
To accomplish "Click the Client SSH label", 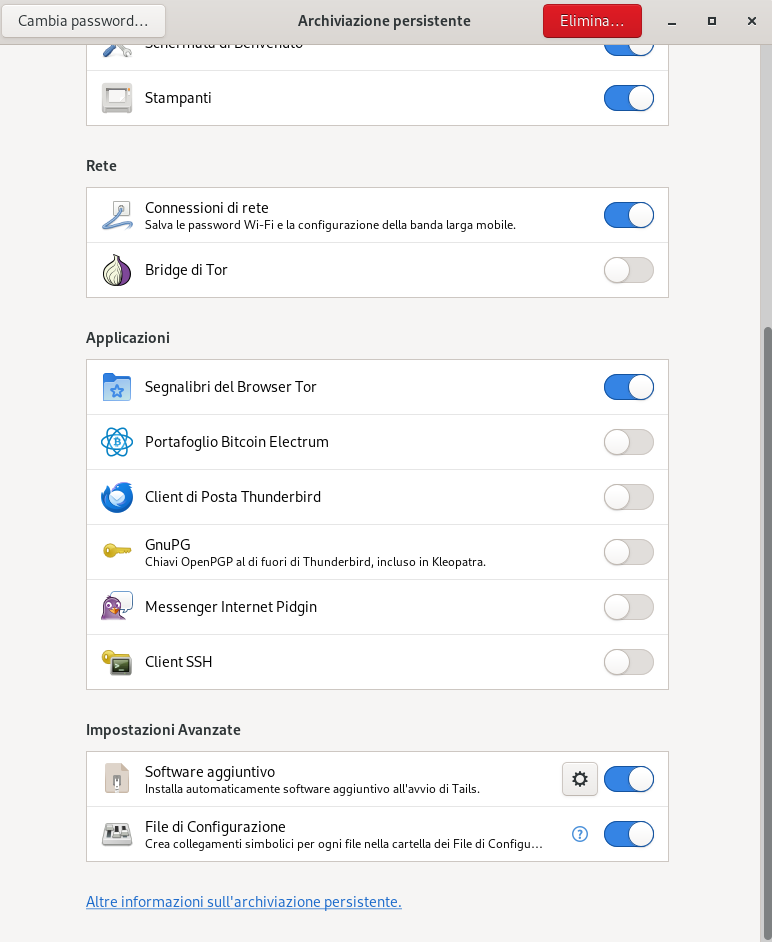I will click(x=178, y=662).
